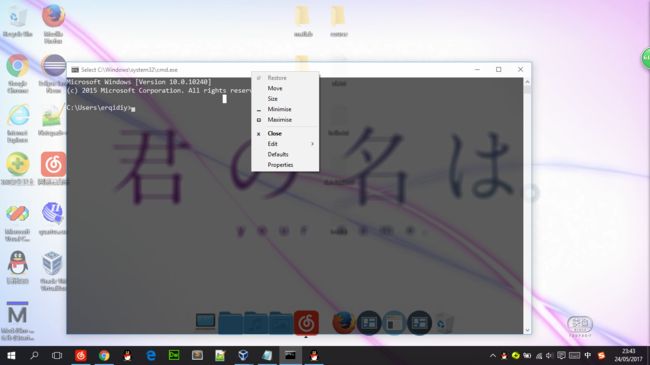Show hidden tray icons chevron
This screenshot has width=650, height=365.
click(x=492, y=355)
